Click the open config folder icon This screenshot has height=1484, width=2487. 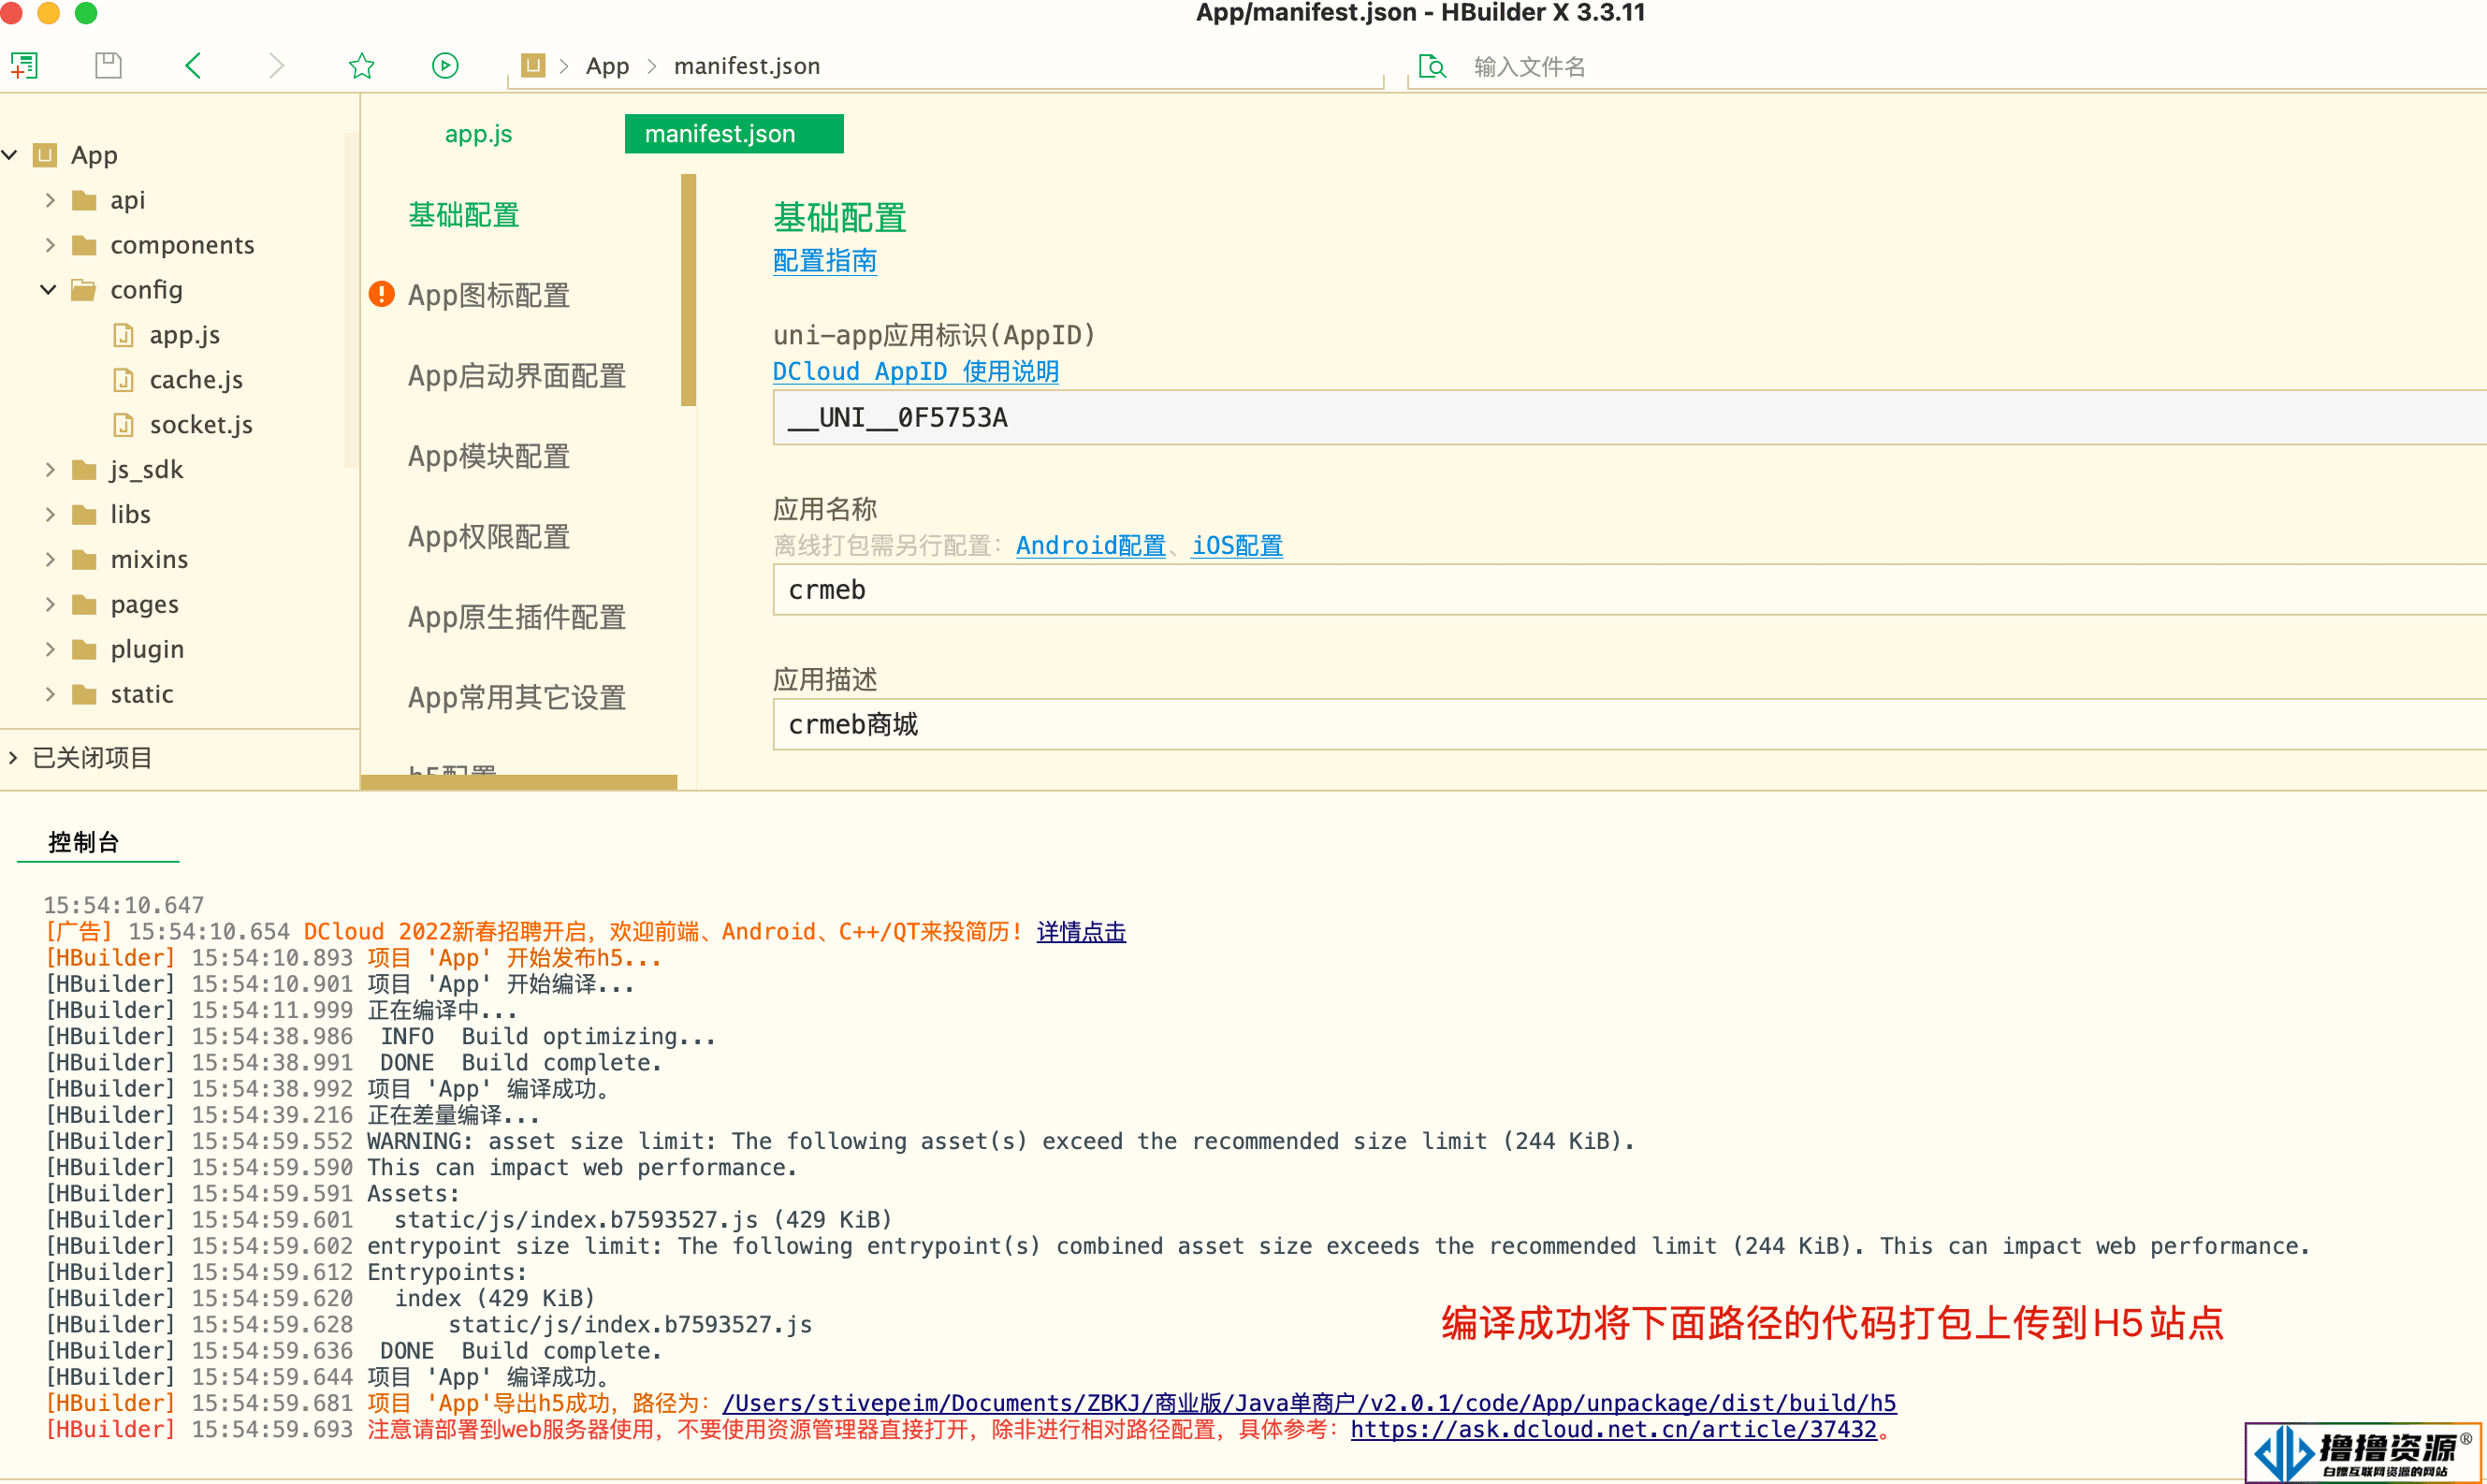point(85,290)
